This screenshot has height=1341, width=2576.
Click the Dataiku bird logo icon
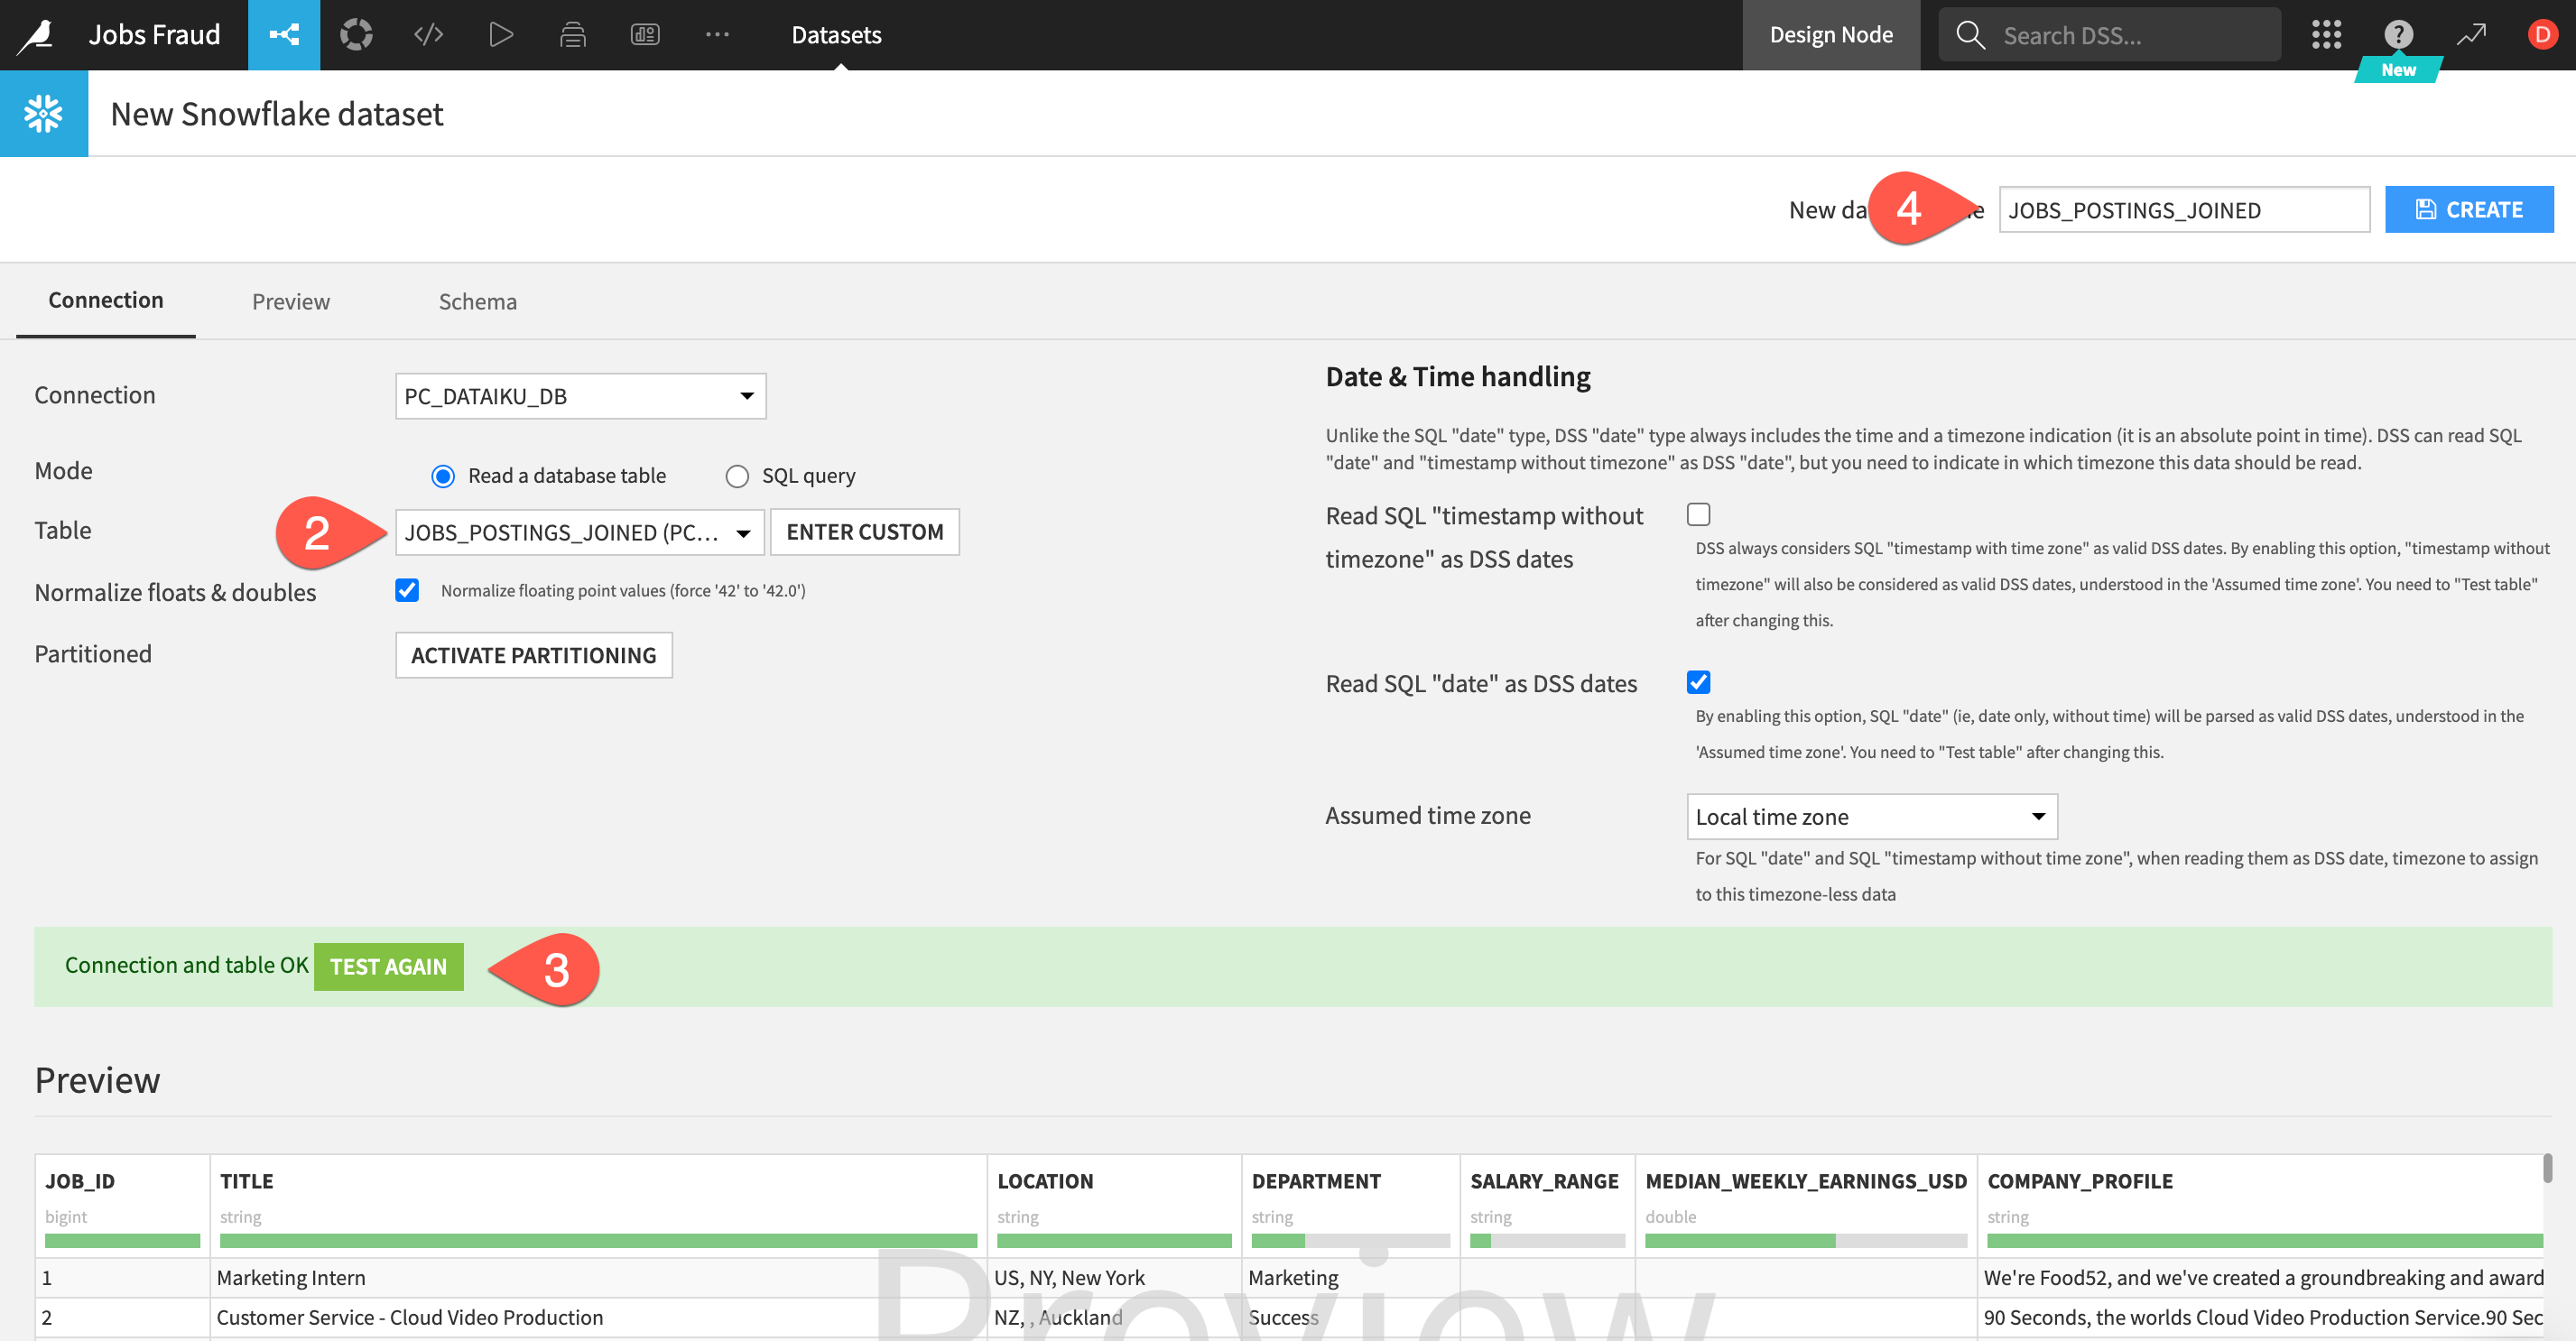tap(37, 35)
